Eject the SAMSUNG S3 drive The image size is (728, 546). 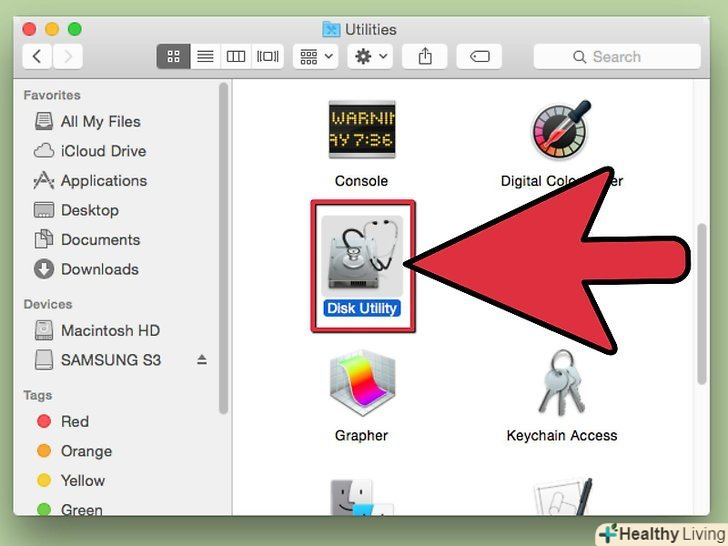pos(202,360)
